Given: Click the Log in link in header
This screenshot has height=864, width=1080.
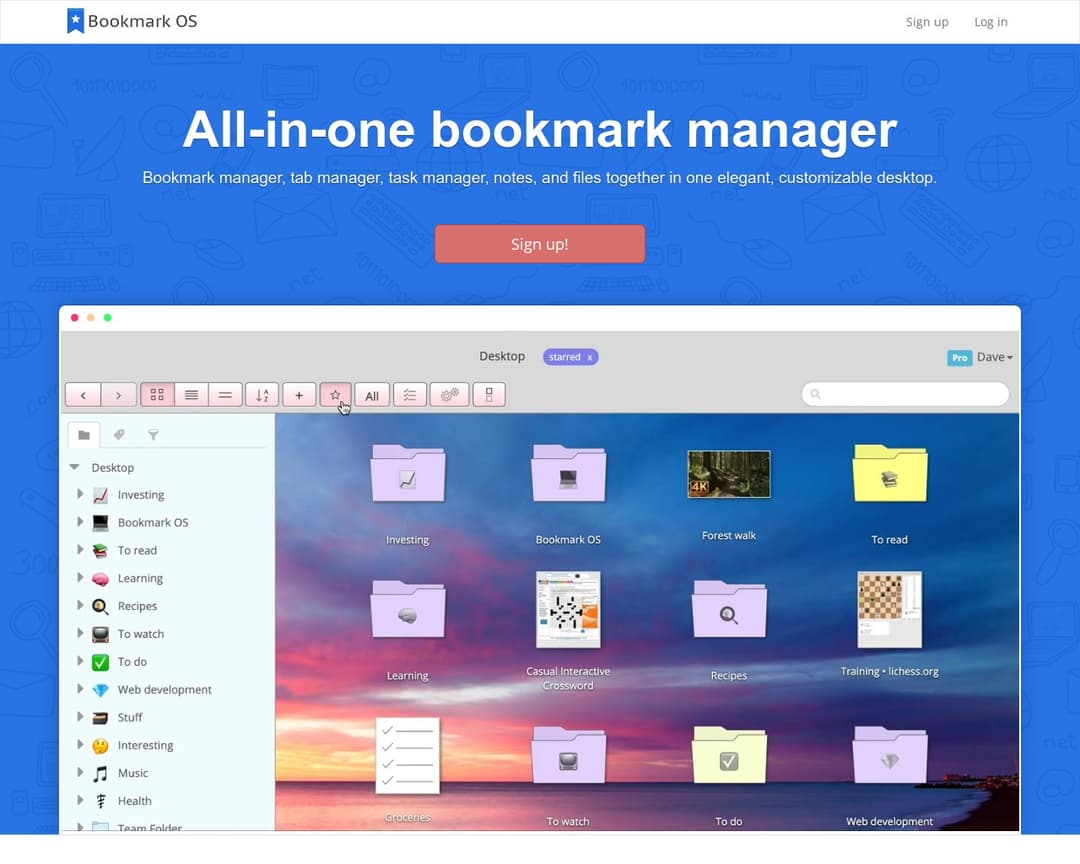Looking at the screenshot, I should pos(990,22).
